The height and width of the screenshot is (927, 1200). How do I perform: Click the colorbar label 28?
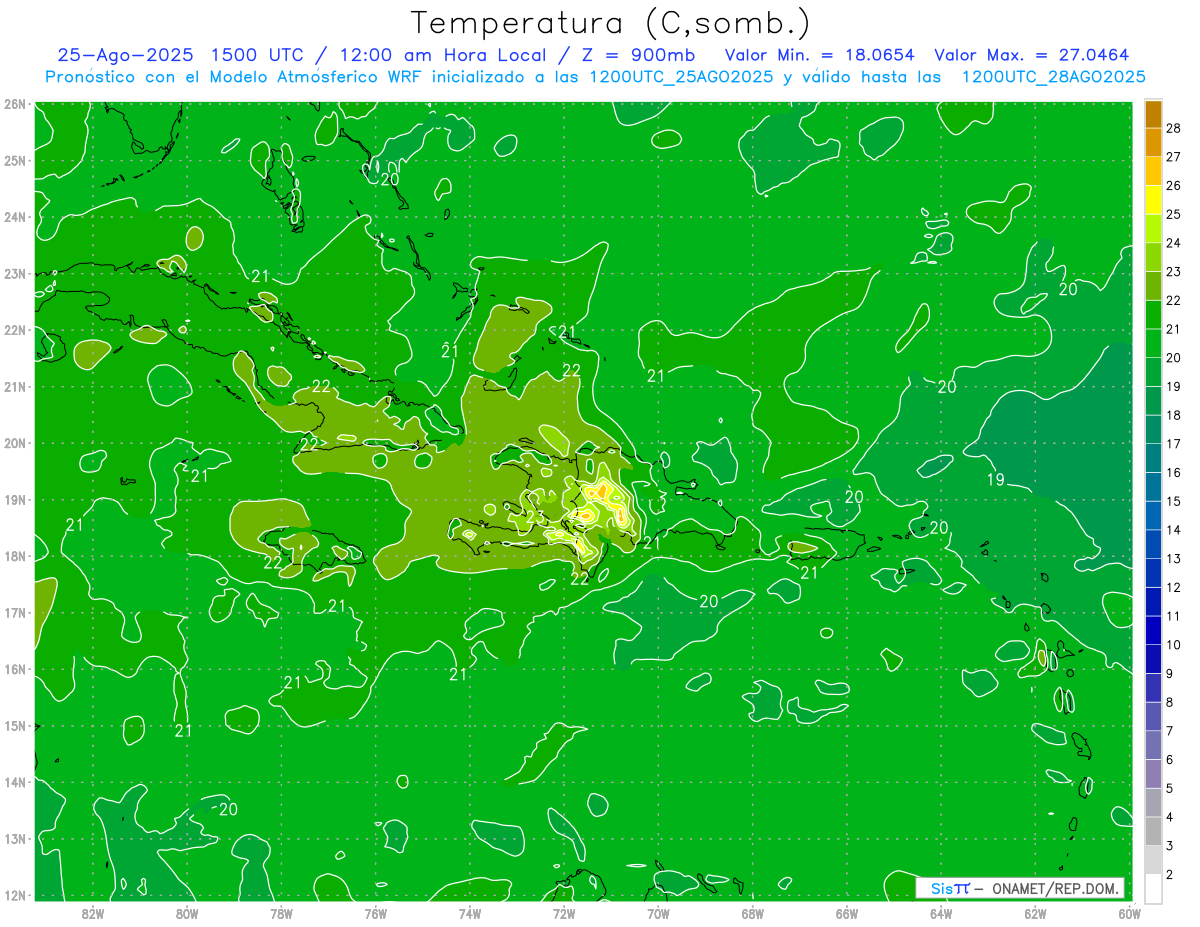[x=1174, y=127]
